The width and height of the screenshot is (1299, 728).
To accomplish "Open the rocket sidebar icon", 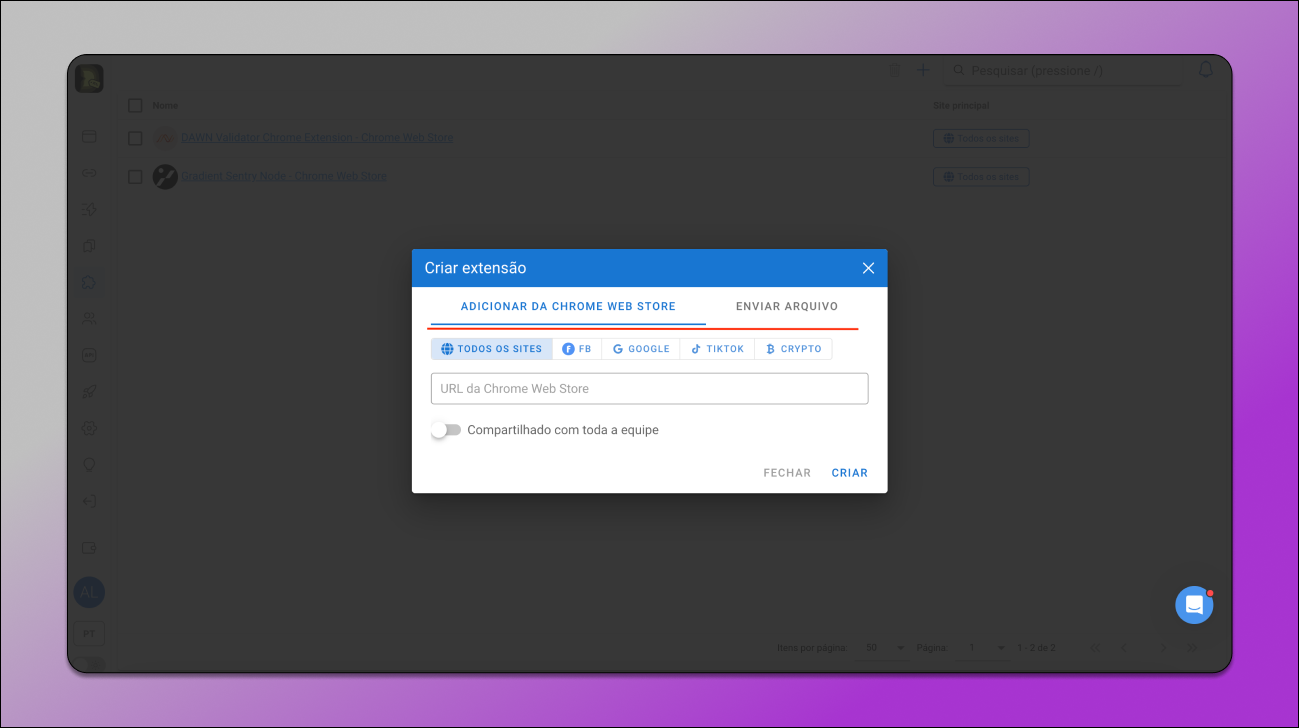I will click(x=89, y=391).
